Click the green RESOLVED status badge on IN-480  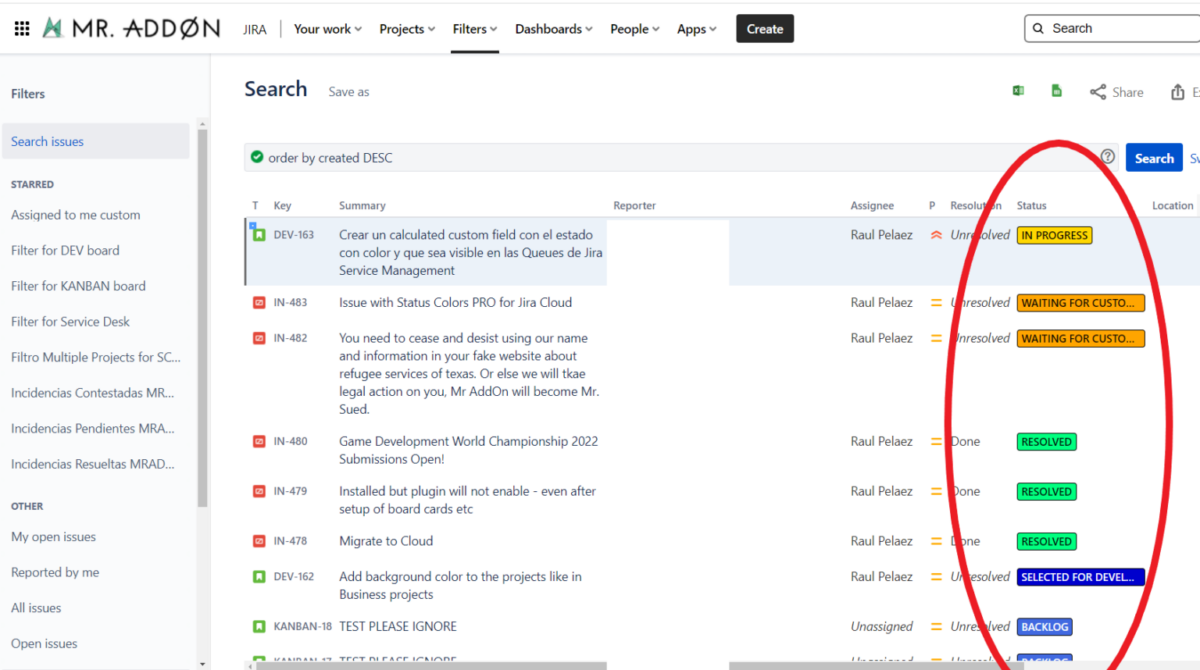pos(1046,441)
